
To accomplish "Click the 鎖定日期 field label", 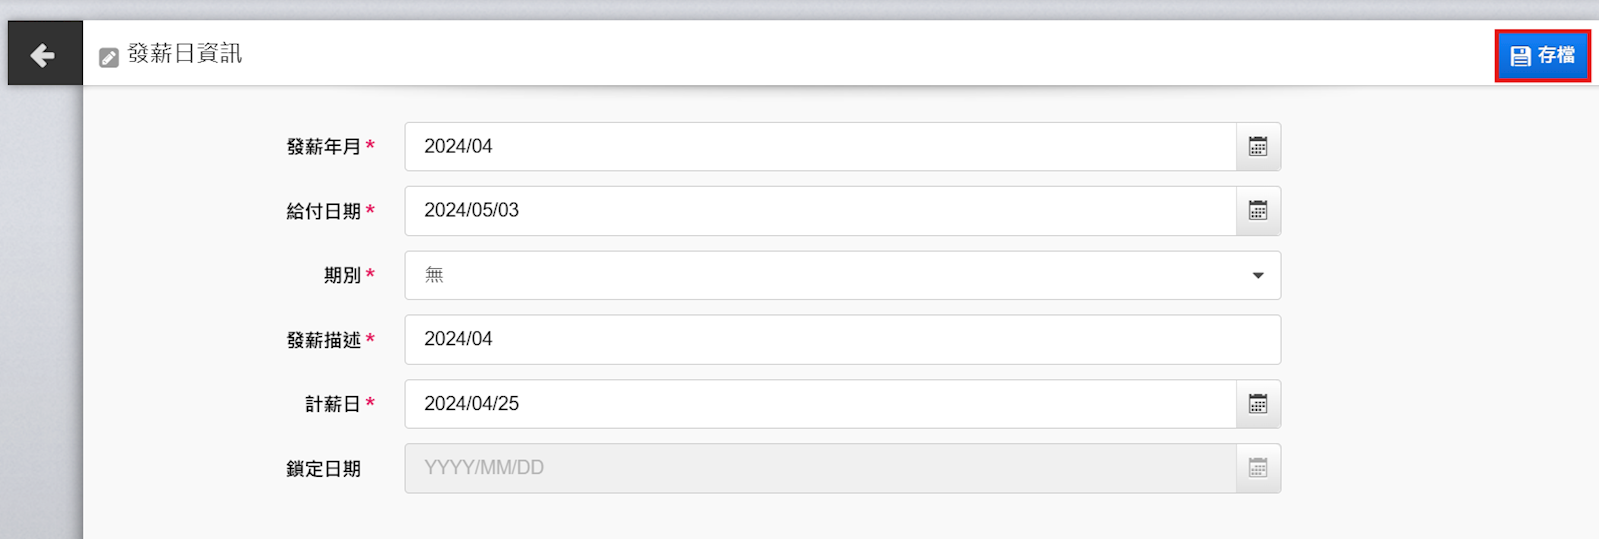I will (x=323, y=468).
